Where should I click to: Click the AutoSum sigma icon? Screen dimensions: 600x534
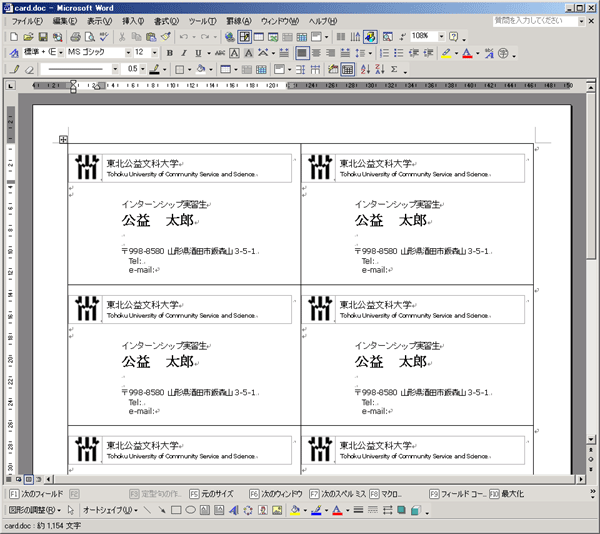click(x=395, y=69)
